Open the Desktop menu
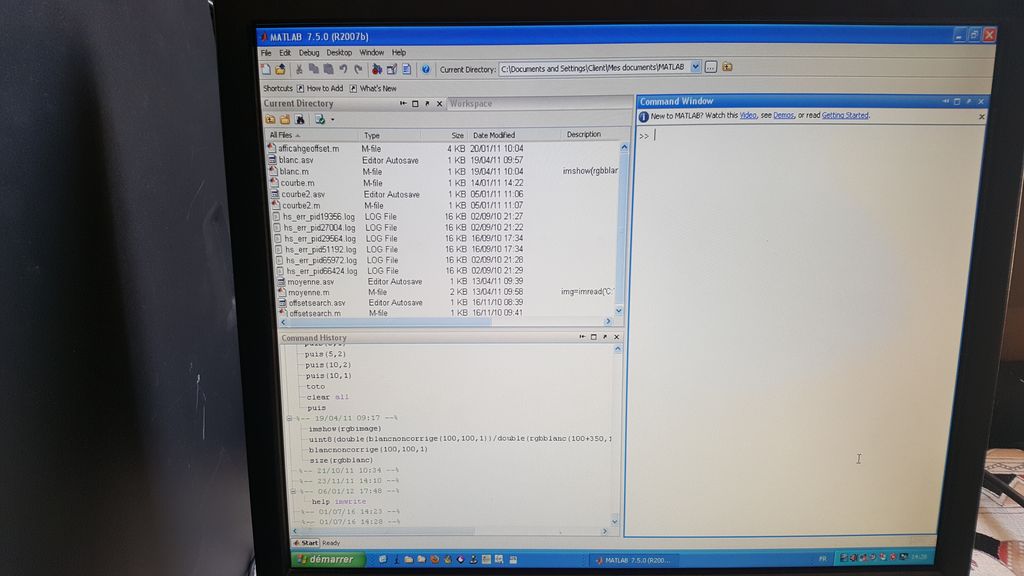The width and height of the screenshot is (1024, 576). [339, 53]
